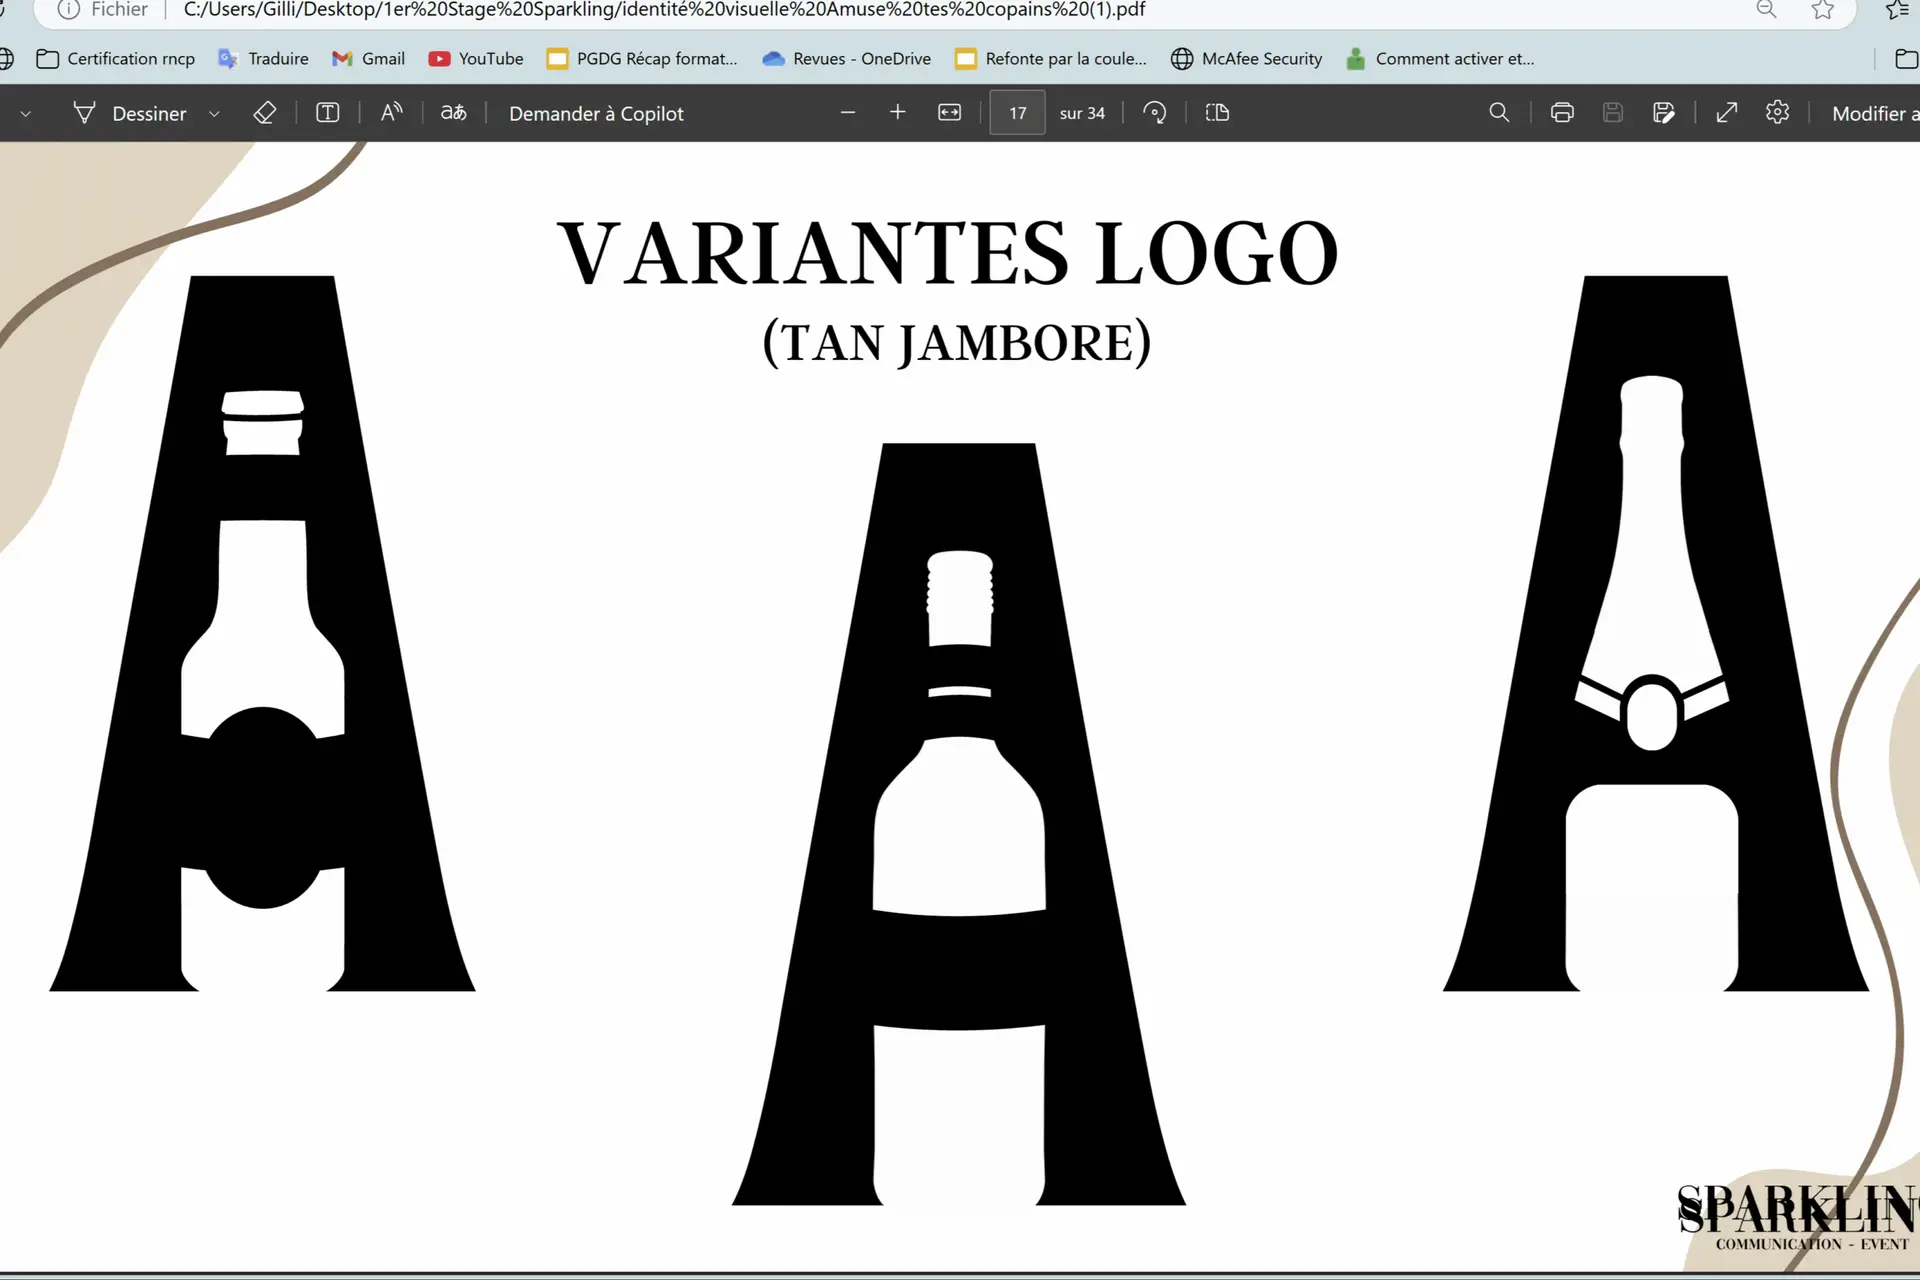This screenshot has height=1280, width=1920.
Task: Open the leftmost chevron dropdown in toolbar
Action: (x=26, y=114)
